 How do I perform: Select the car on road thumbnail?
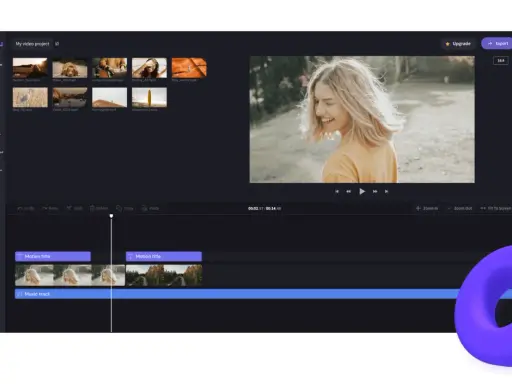(x=70, y=97)
